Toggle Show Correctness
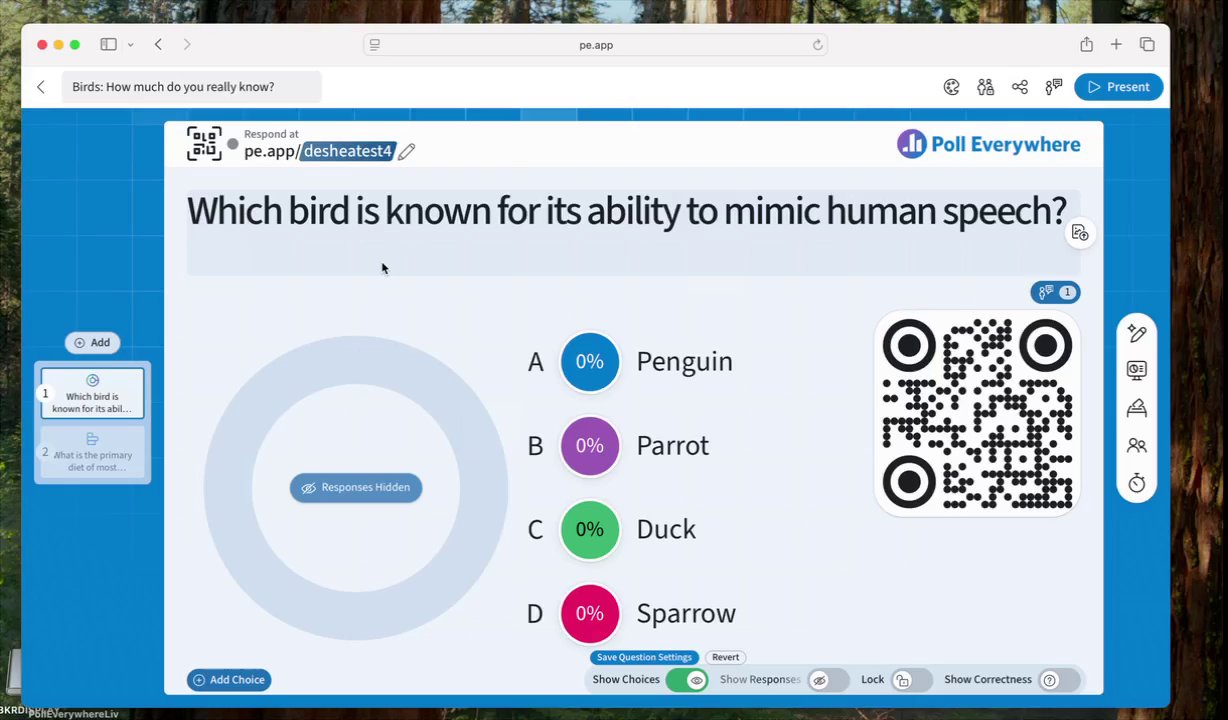The image size is (1228, 720). 1059,680
